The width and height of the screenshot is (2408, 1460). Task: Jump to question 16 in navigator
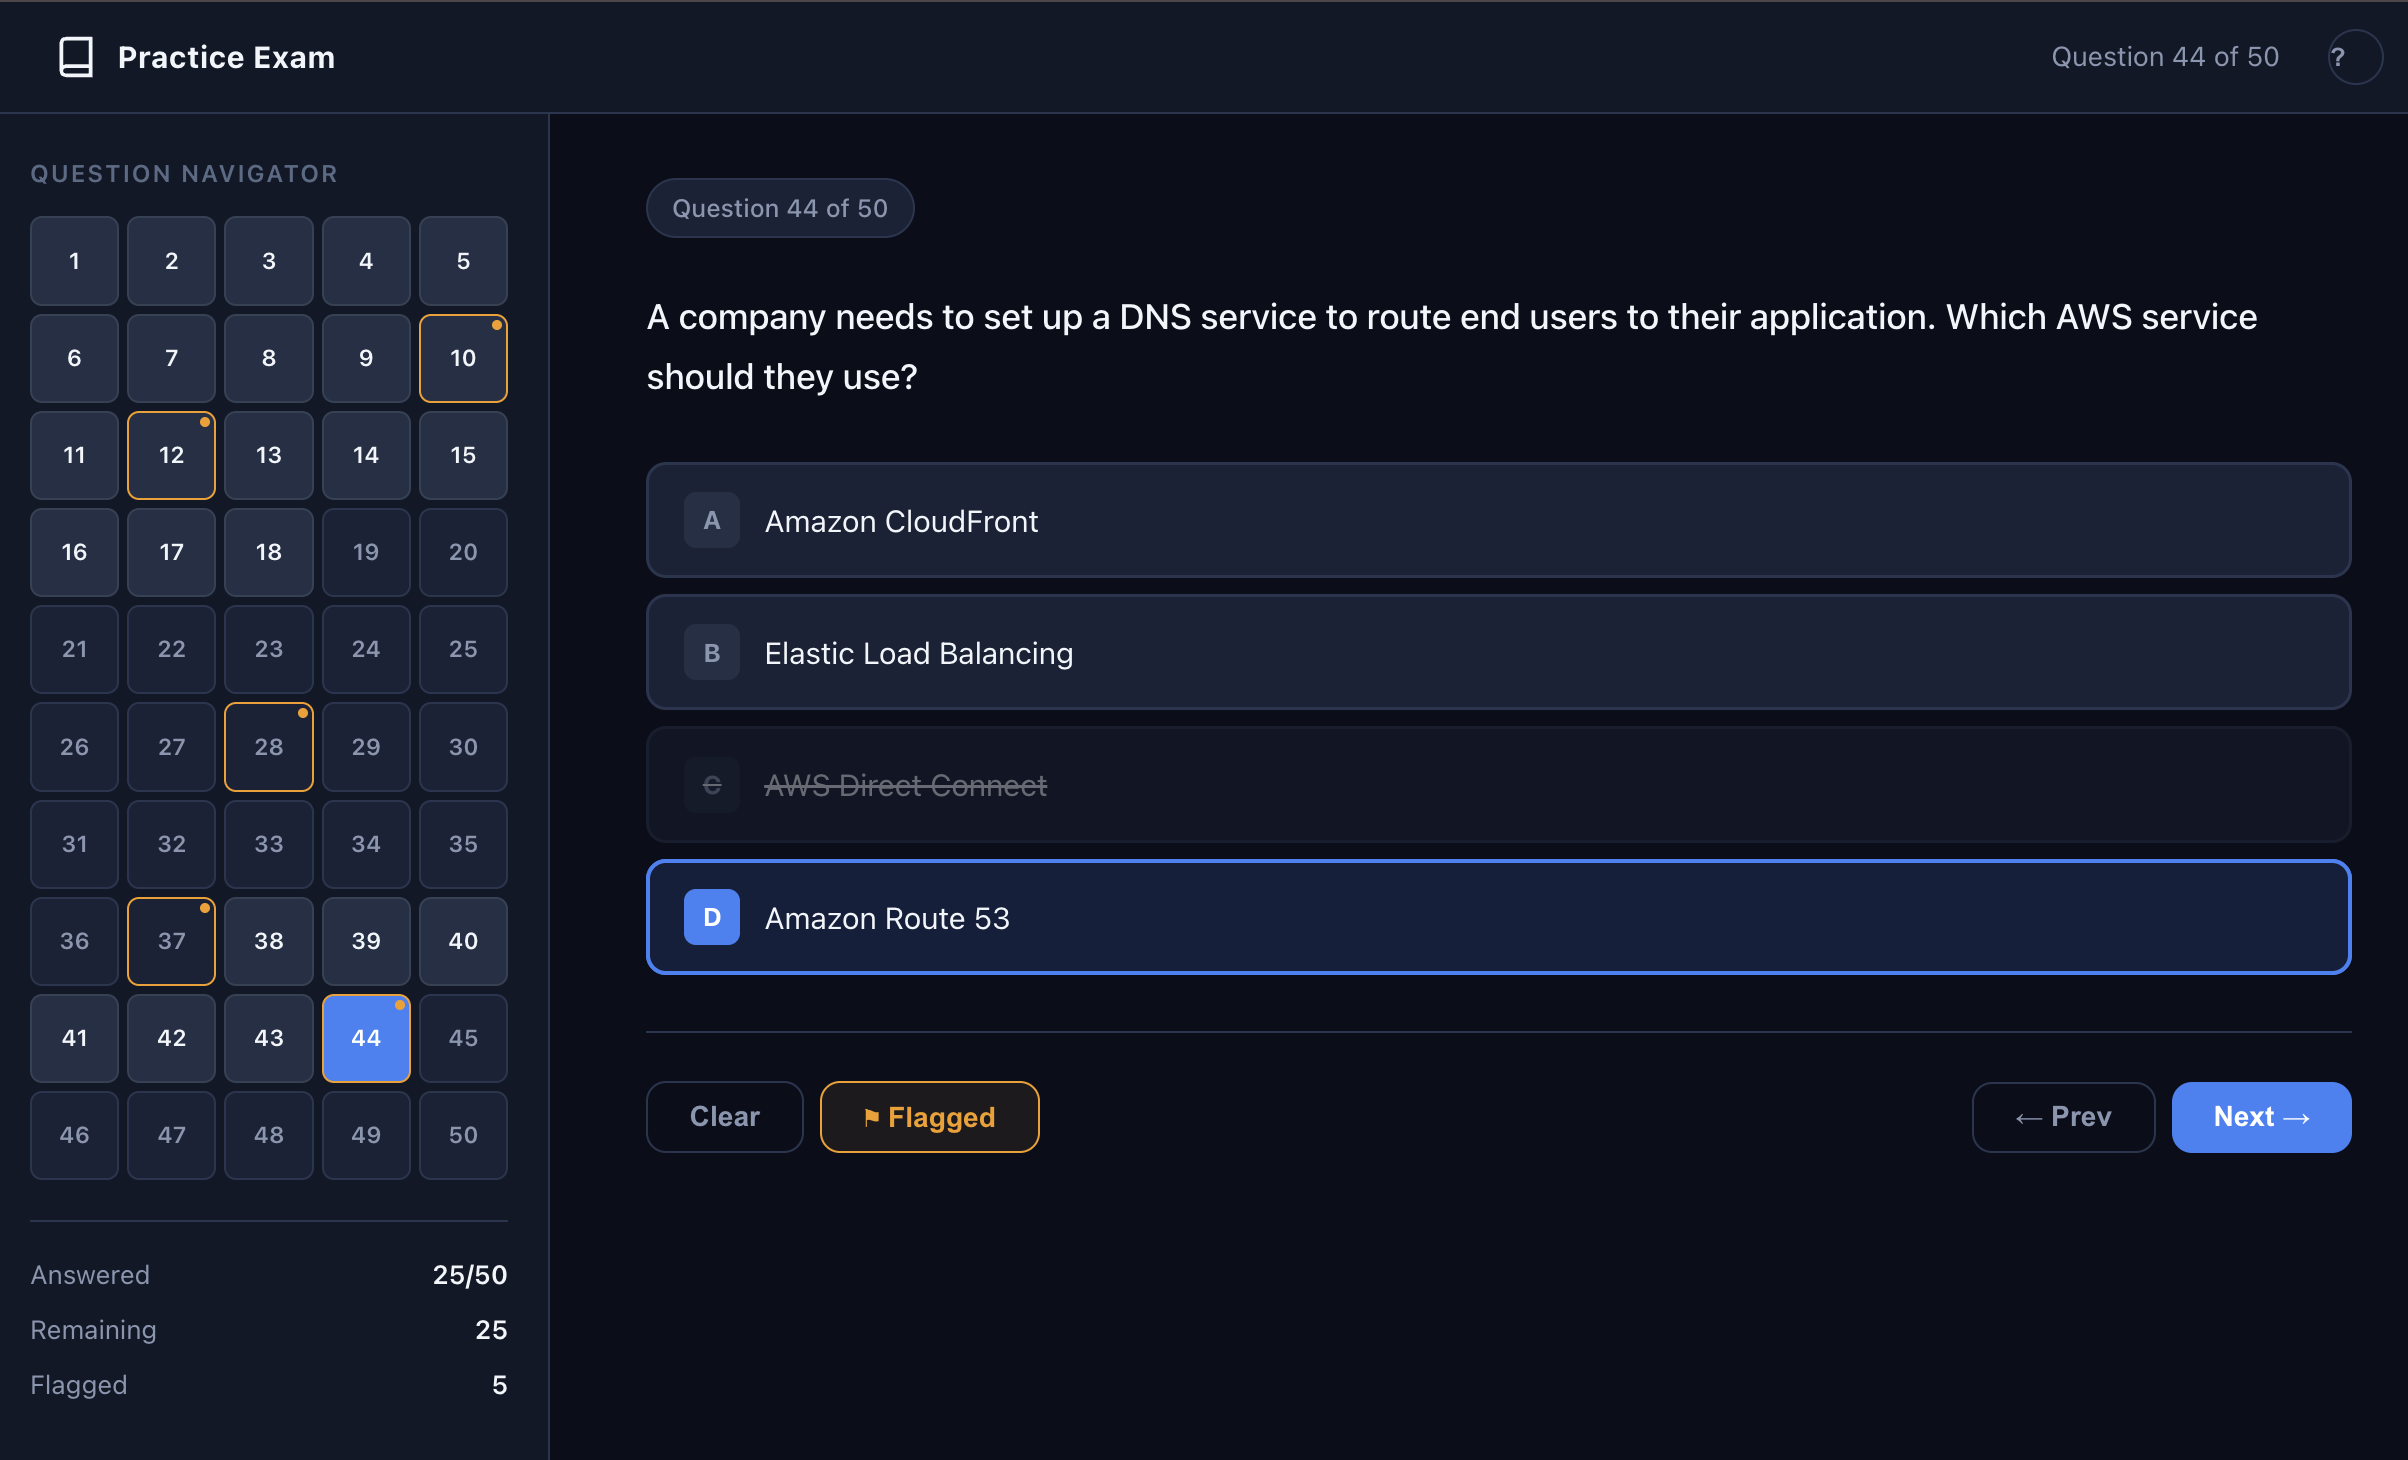click(x=74, y=552)
